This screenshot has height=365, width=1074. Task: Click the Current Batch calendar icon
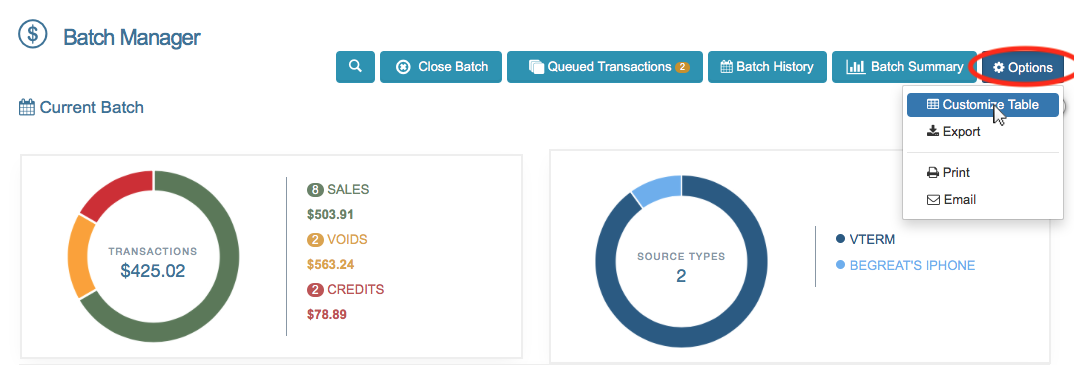click(27, 108)
